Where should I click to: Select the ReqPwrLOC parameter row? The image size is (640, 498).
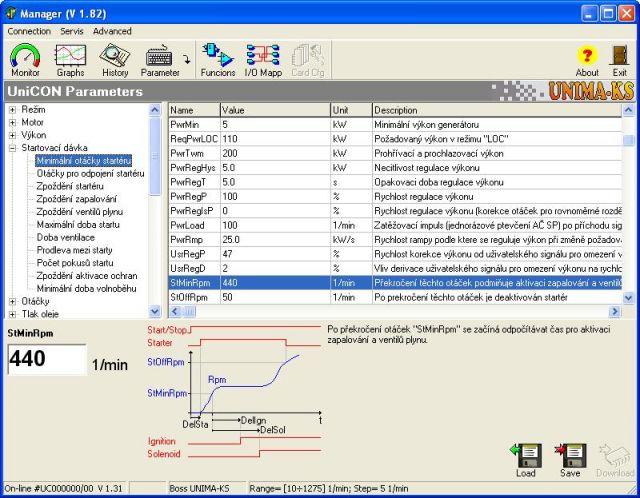(x=395, y=139)
